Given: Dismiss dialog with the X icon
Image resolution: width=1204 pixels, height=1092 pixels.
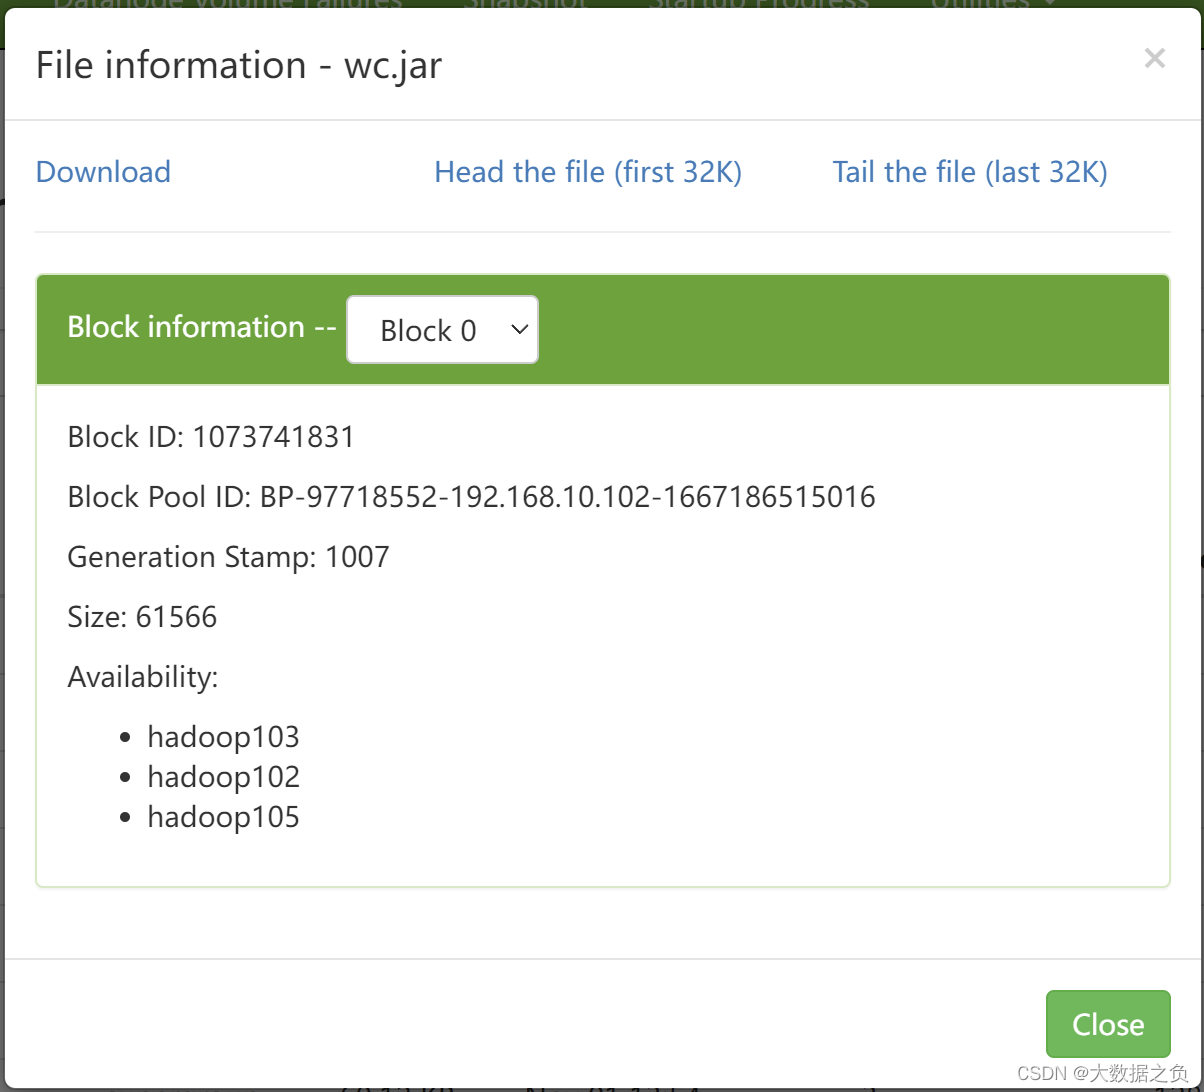Looking at the screenshot, I should [1155, 59].
